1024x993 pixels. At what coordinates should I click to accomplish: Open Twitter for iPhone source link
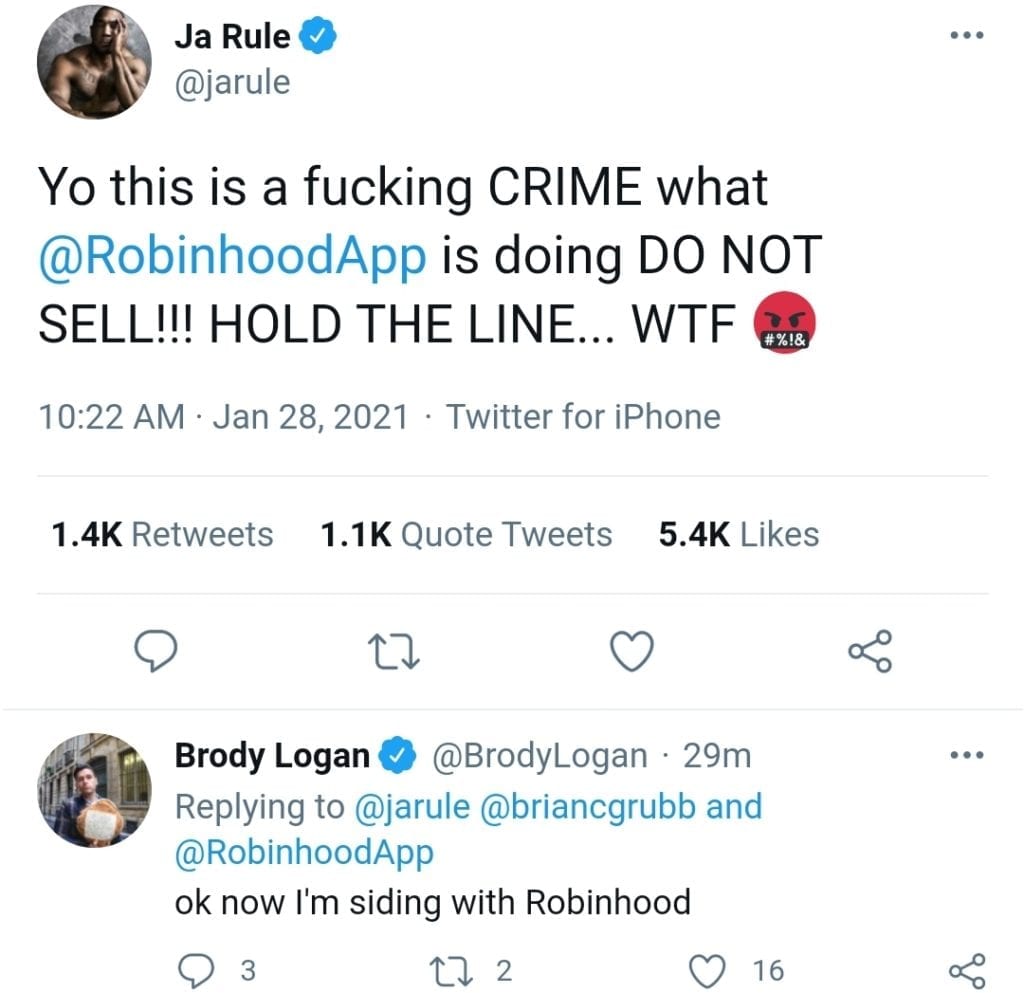tap(583, 417)
